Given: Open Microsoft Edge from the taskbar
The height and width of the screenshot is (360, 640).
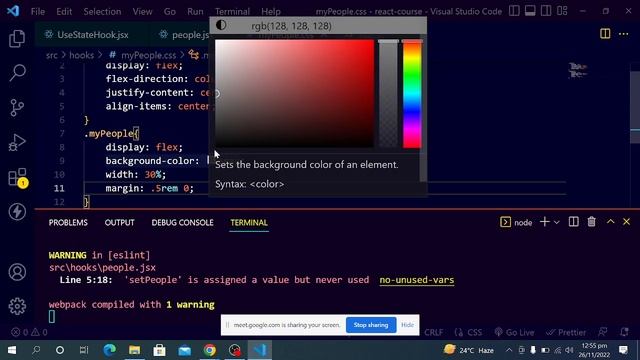Looking at the screenshot, I should click(109, 350).
